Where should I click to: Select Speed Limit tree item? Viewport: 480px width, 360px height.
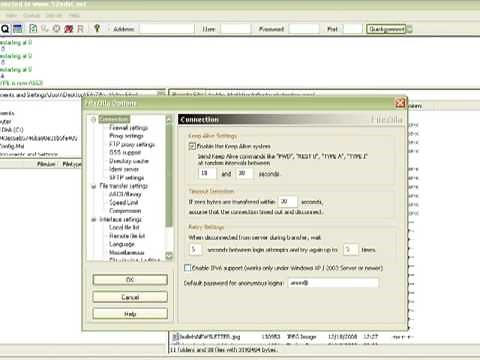[123, 202]
